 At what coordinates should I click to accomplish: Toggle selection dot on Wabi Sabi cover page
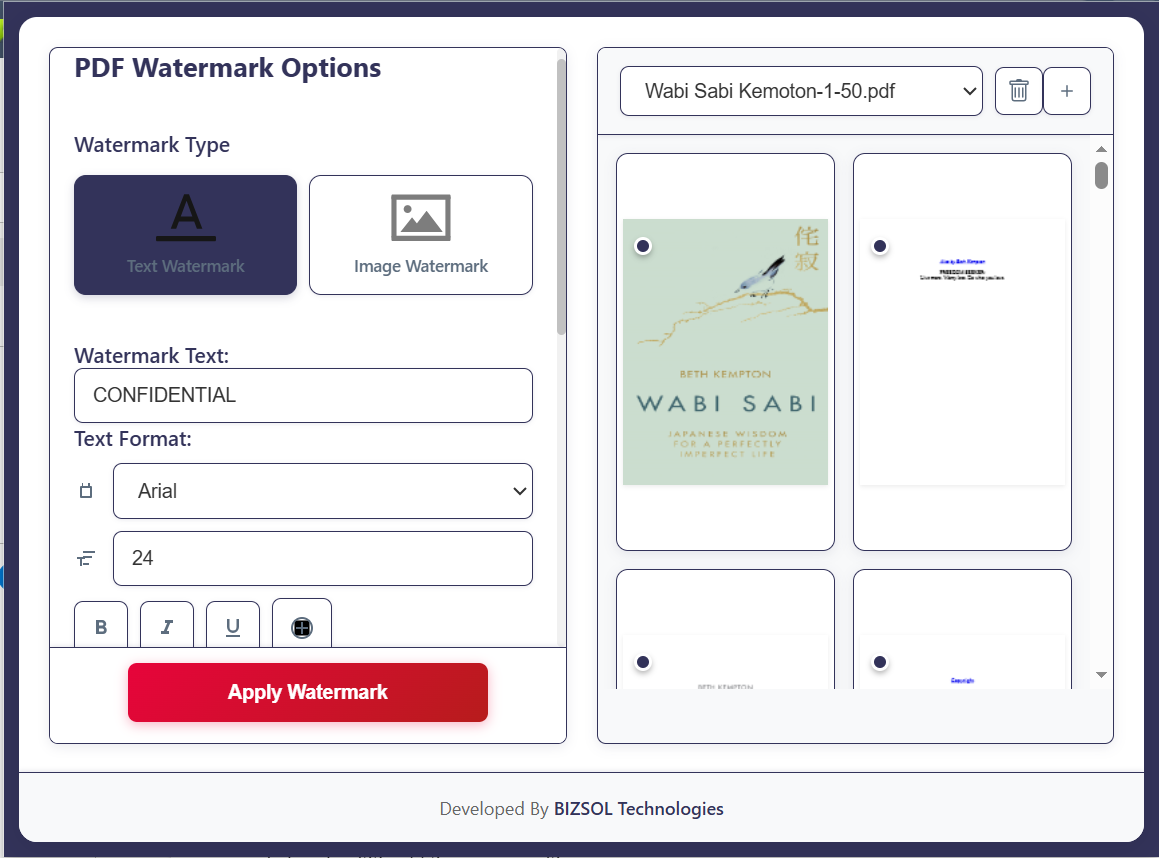tap(643, 246)
